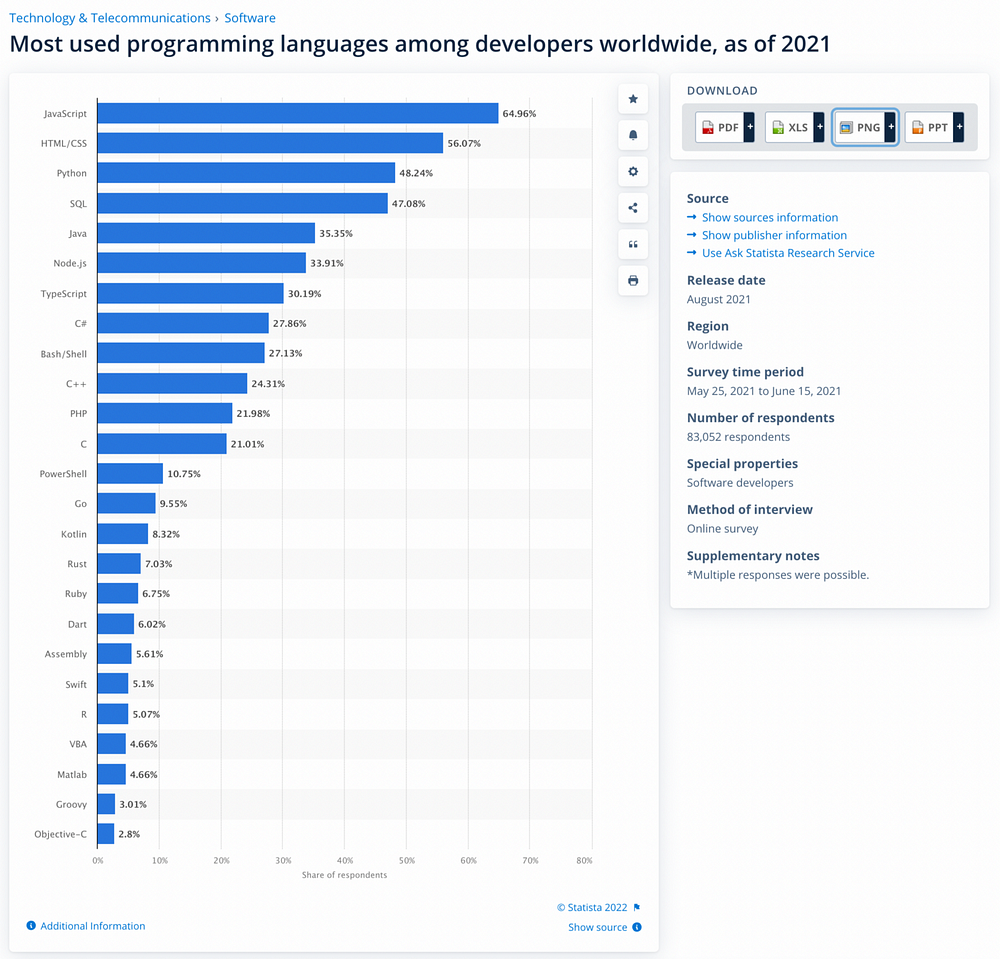Click the info icon beside Show source
The image size is (1000, 959).
tap(637, 927)
